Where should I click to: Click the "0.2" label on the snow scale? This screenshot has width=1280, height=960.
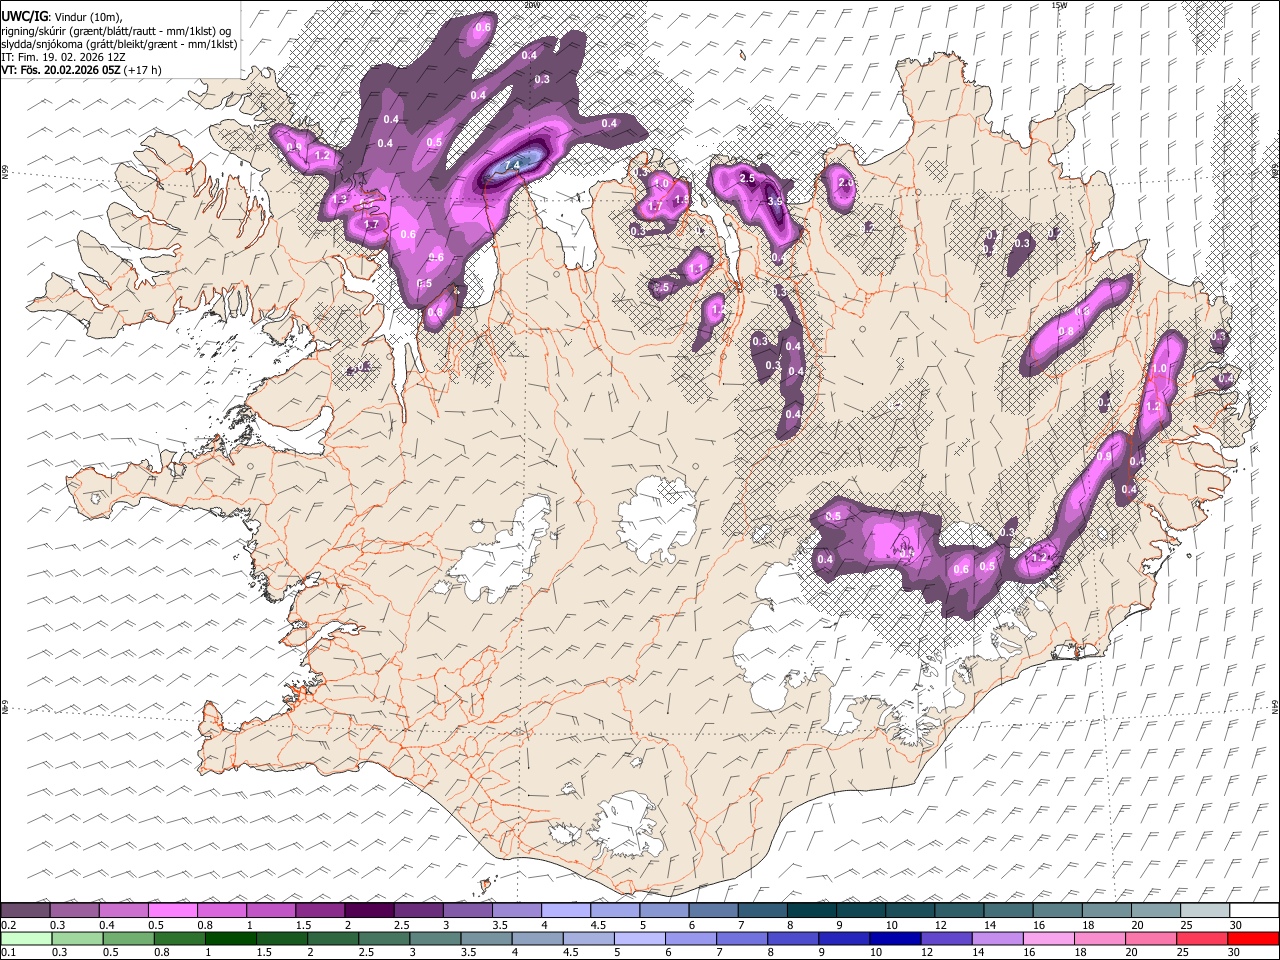tap(9, 925)
